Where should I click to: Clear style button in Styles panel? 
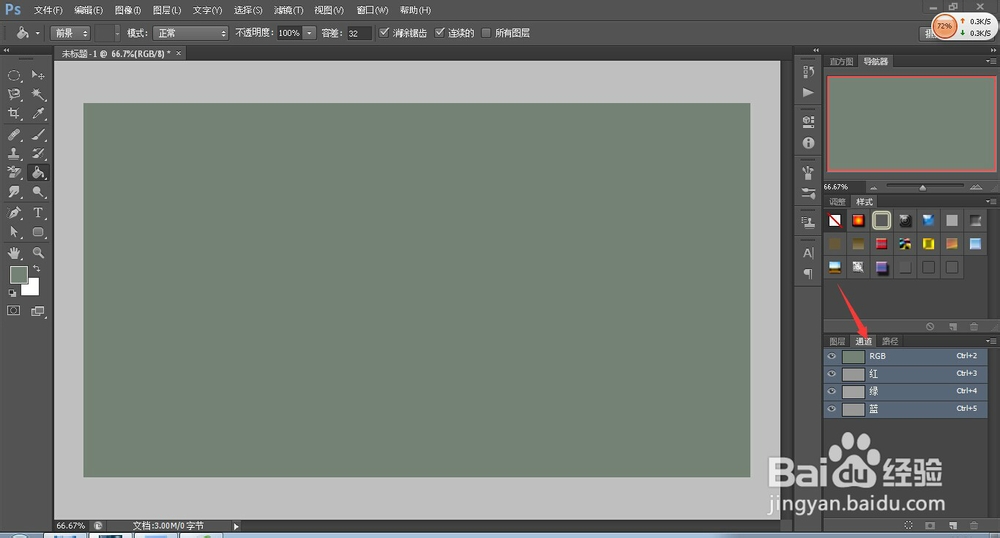coord(930,326)
